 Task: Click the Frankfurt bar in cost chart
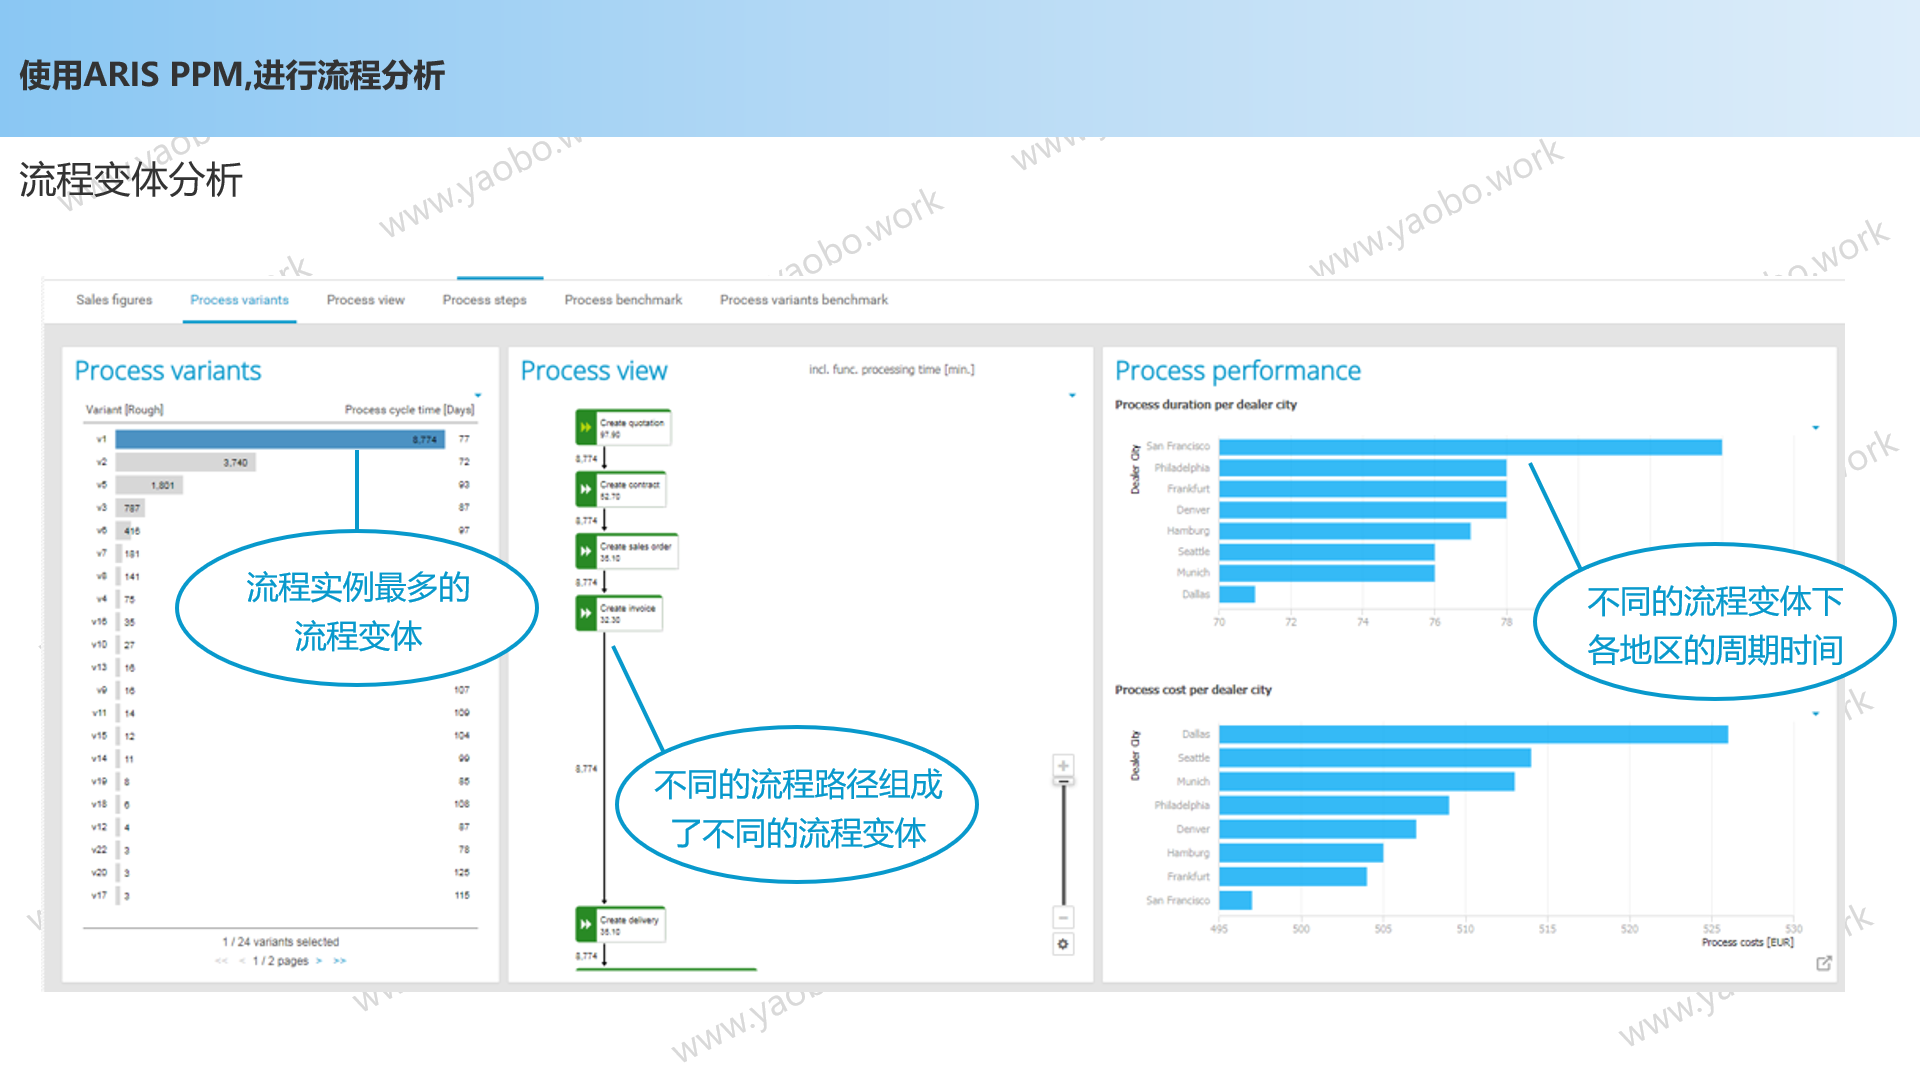(x=1293, y=877)
